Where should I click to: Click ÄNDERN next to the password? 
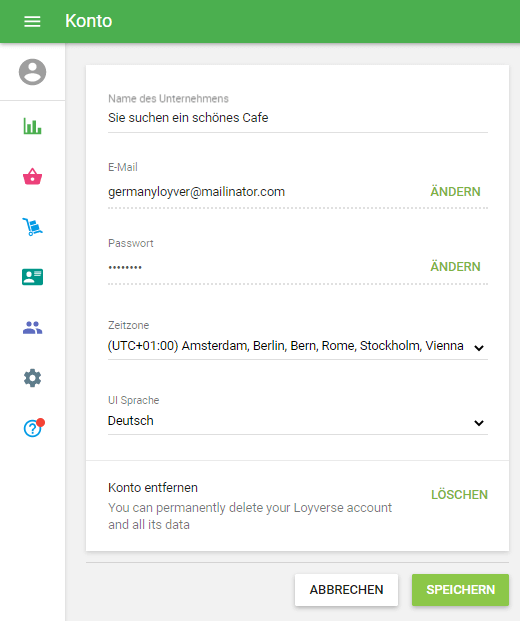point(455,267)
